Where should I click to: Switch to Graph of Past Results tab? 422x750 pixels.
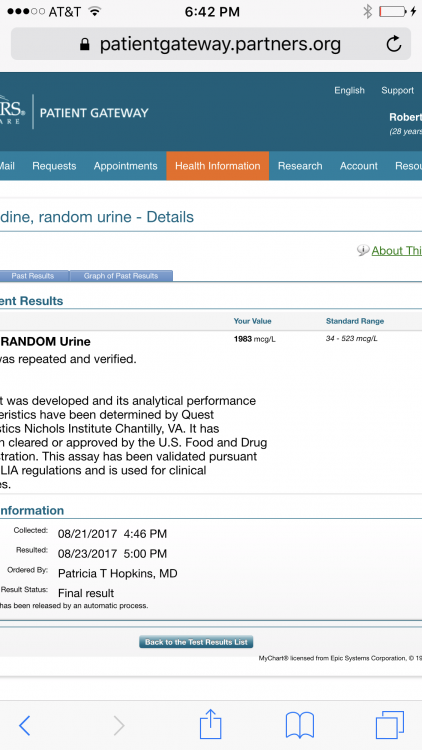121,276
